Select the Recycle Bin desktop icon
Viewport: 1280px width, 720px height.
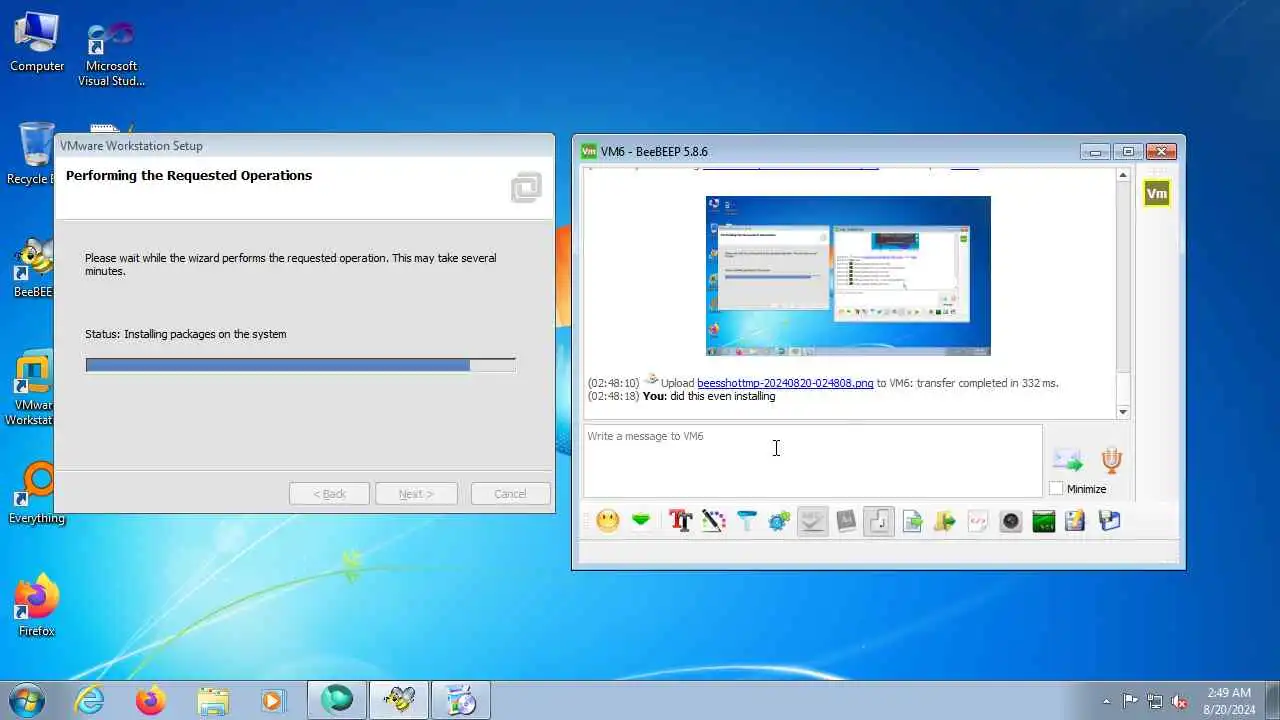[35, 154]
